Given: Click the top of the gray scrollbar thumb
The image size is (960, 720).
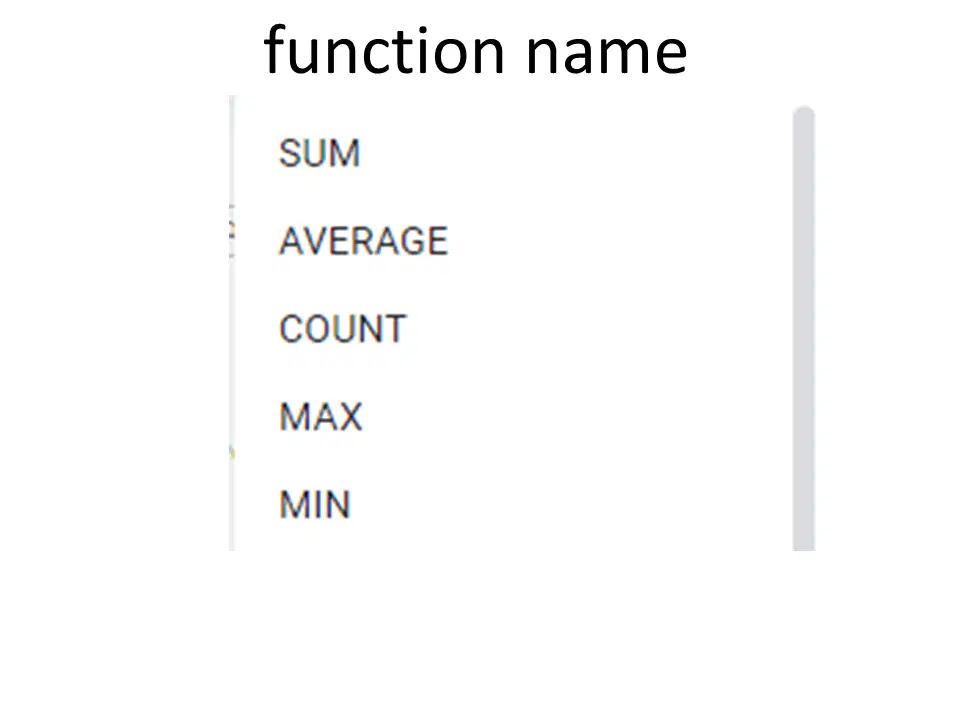Looking at the screenshot, I should pos(804,113).
